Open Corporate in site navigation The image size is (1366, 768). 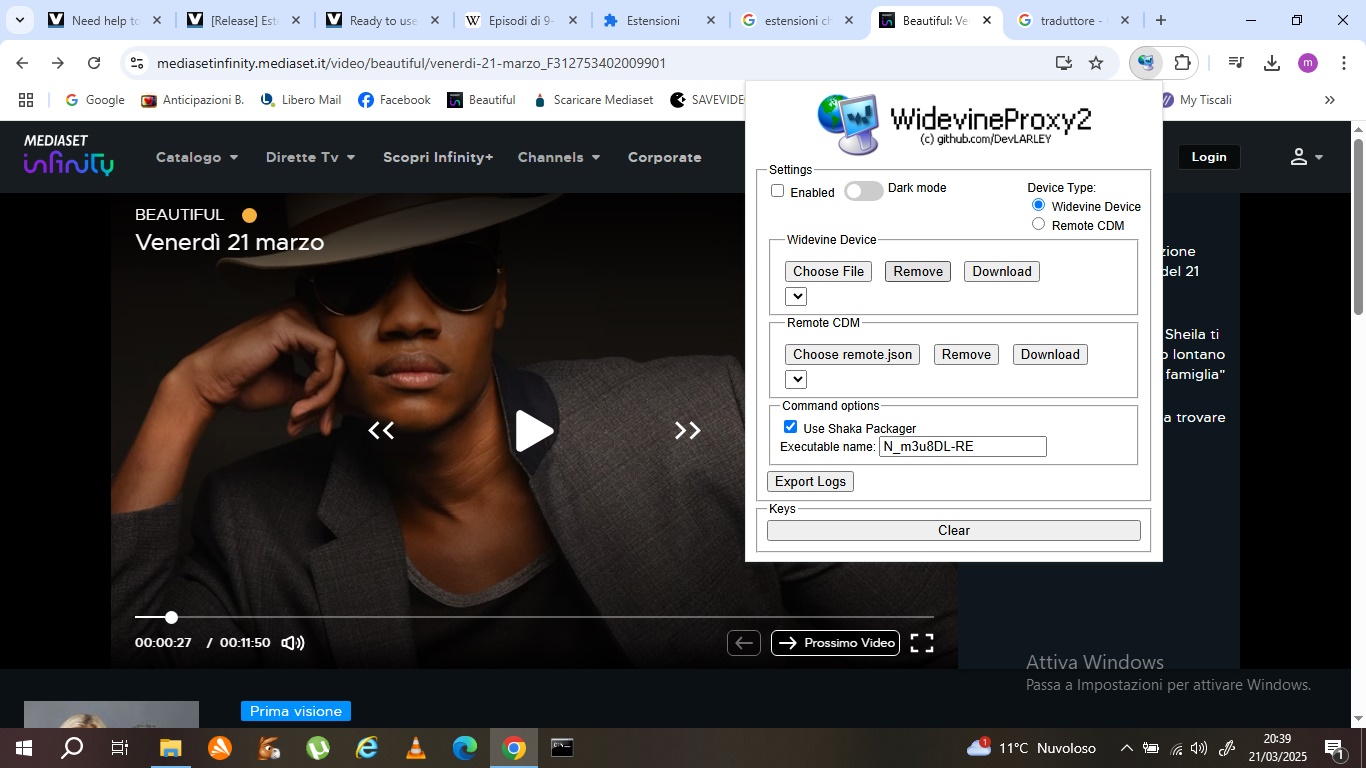click(665, 157)
